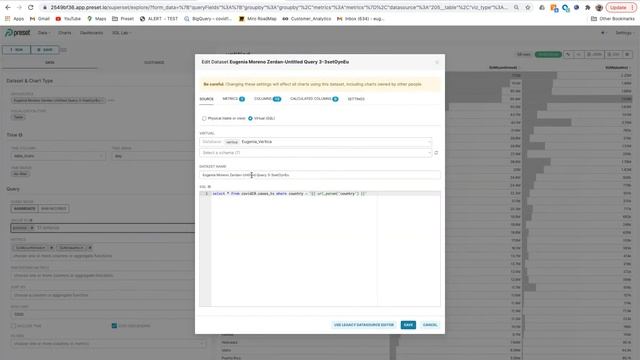Open the Customer_Analytics bookmark
Screen dimensions: 640x360
click(307, 19)
